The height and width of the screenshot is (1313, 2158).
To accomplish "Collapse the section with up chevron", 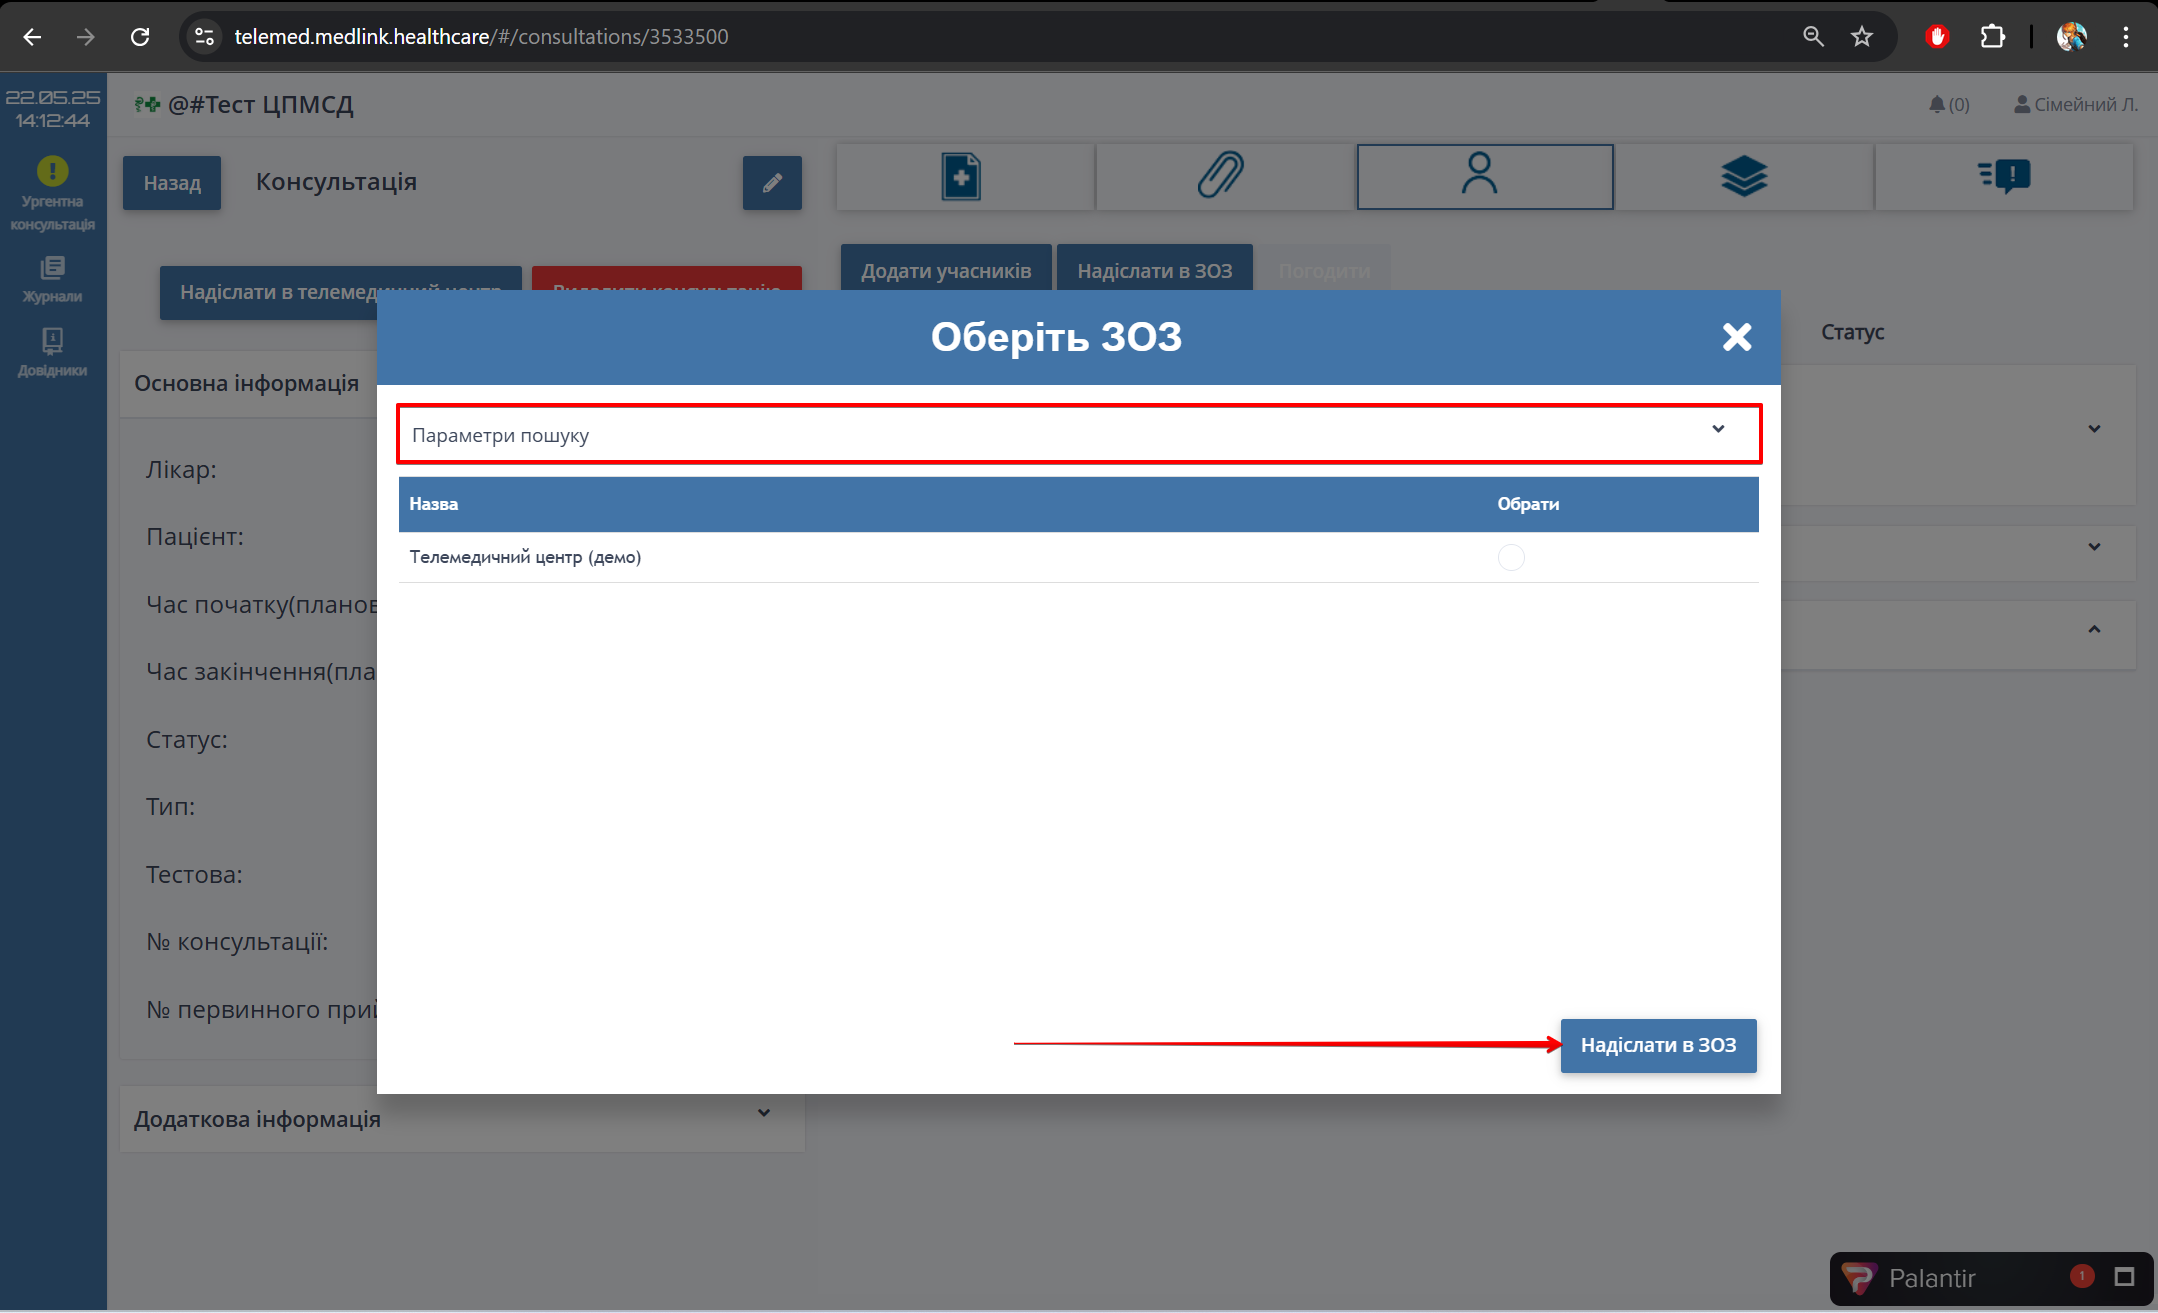I will coord(2094,629).
